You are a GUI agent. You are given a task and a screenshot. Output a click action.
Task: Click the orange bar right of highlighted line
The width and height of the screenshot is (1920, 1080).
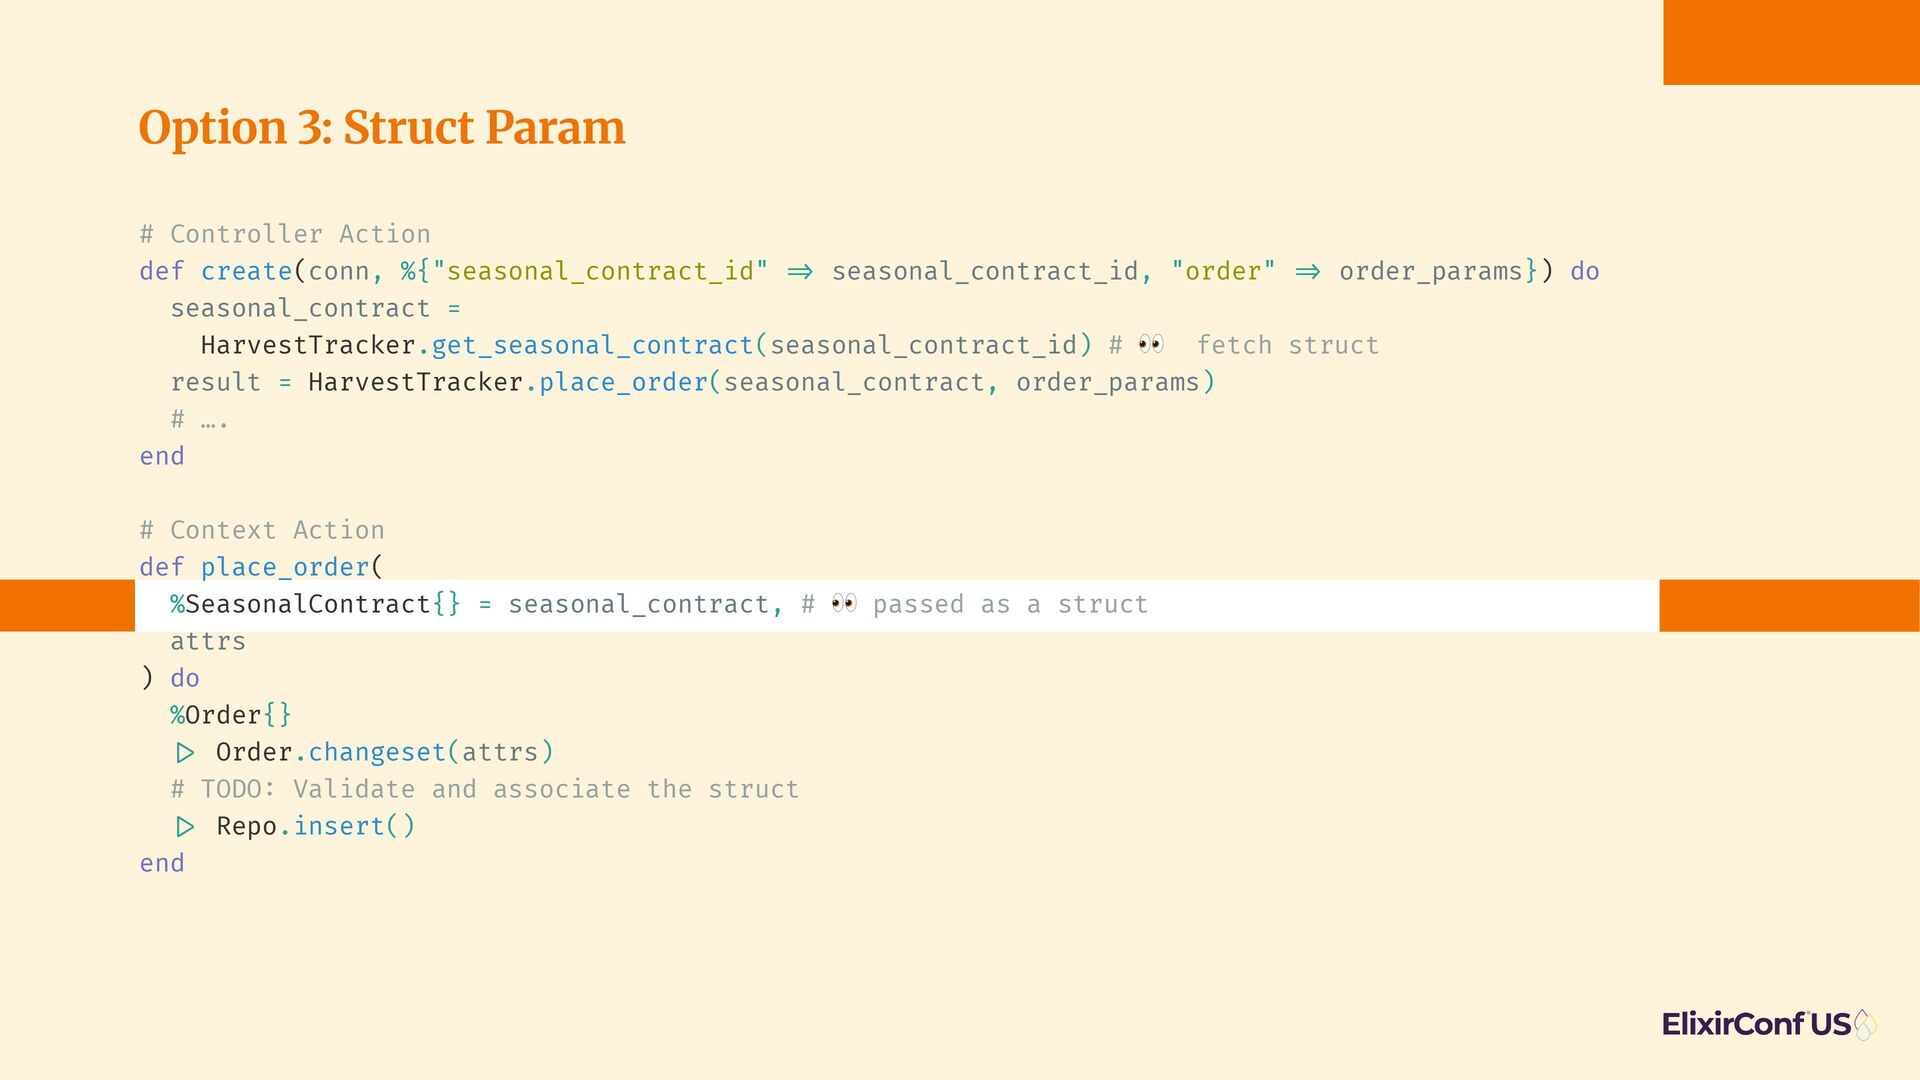coord(1790,605)
